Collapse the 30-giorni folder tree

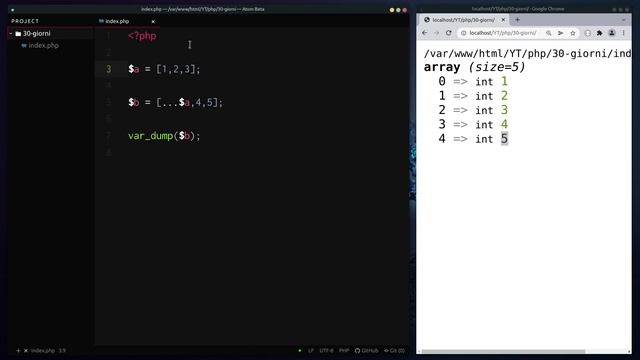point(11,33)
